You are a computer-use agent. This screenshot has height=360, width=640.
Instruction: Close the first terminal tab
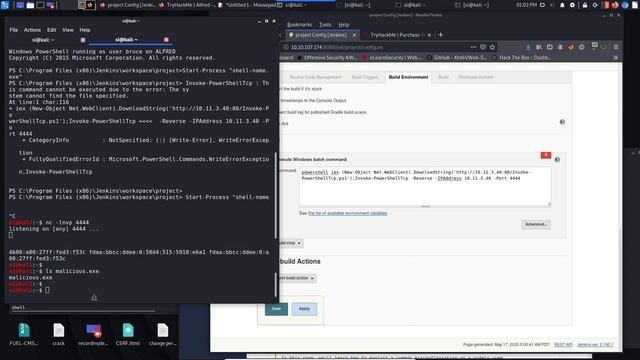pos(83,40)
